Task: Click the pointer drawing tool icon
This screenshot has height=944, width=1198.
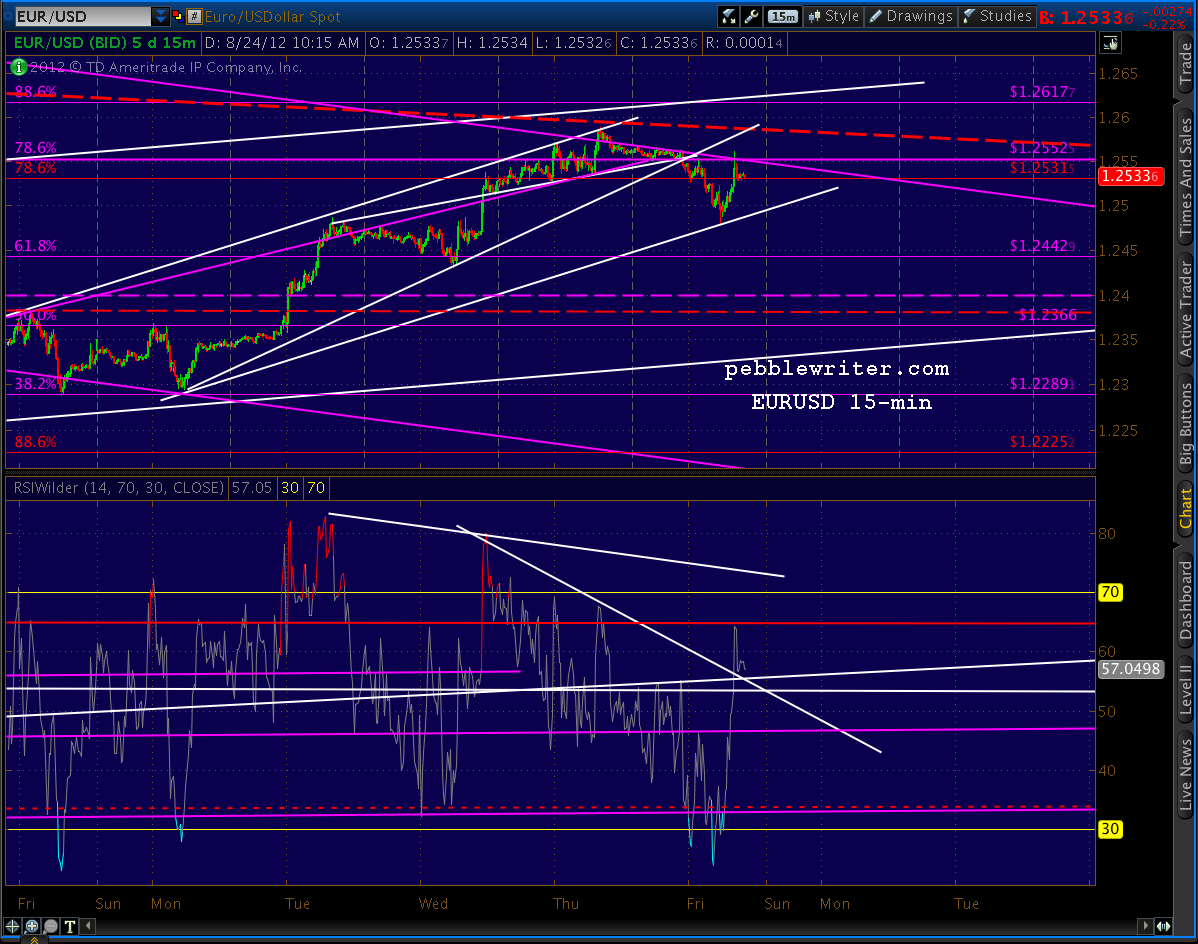Action: point(1110,44)
